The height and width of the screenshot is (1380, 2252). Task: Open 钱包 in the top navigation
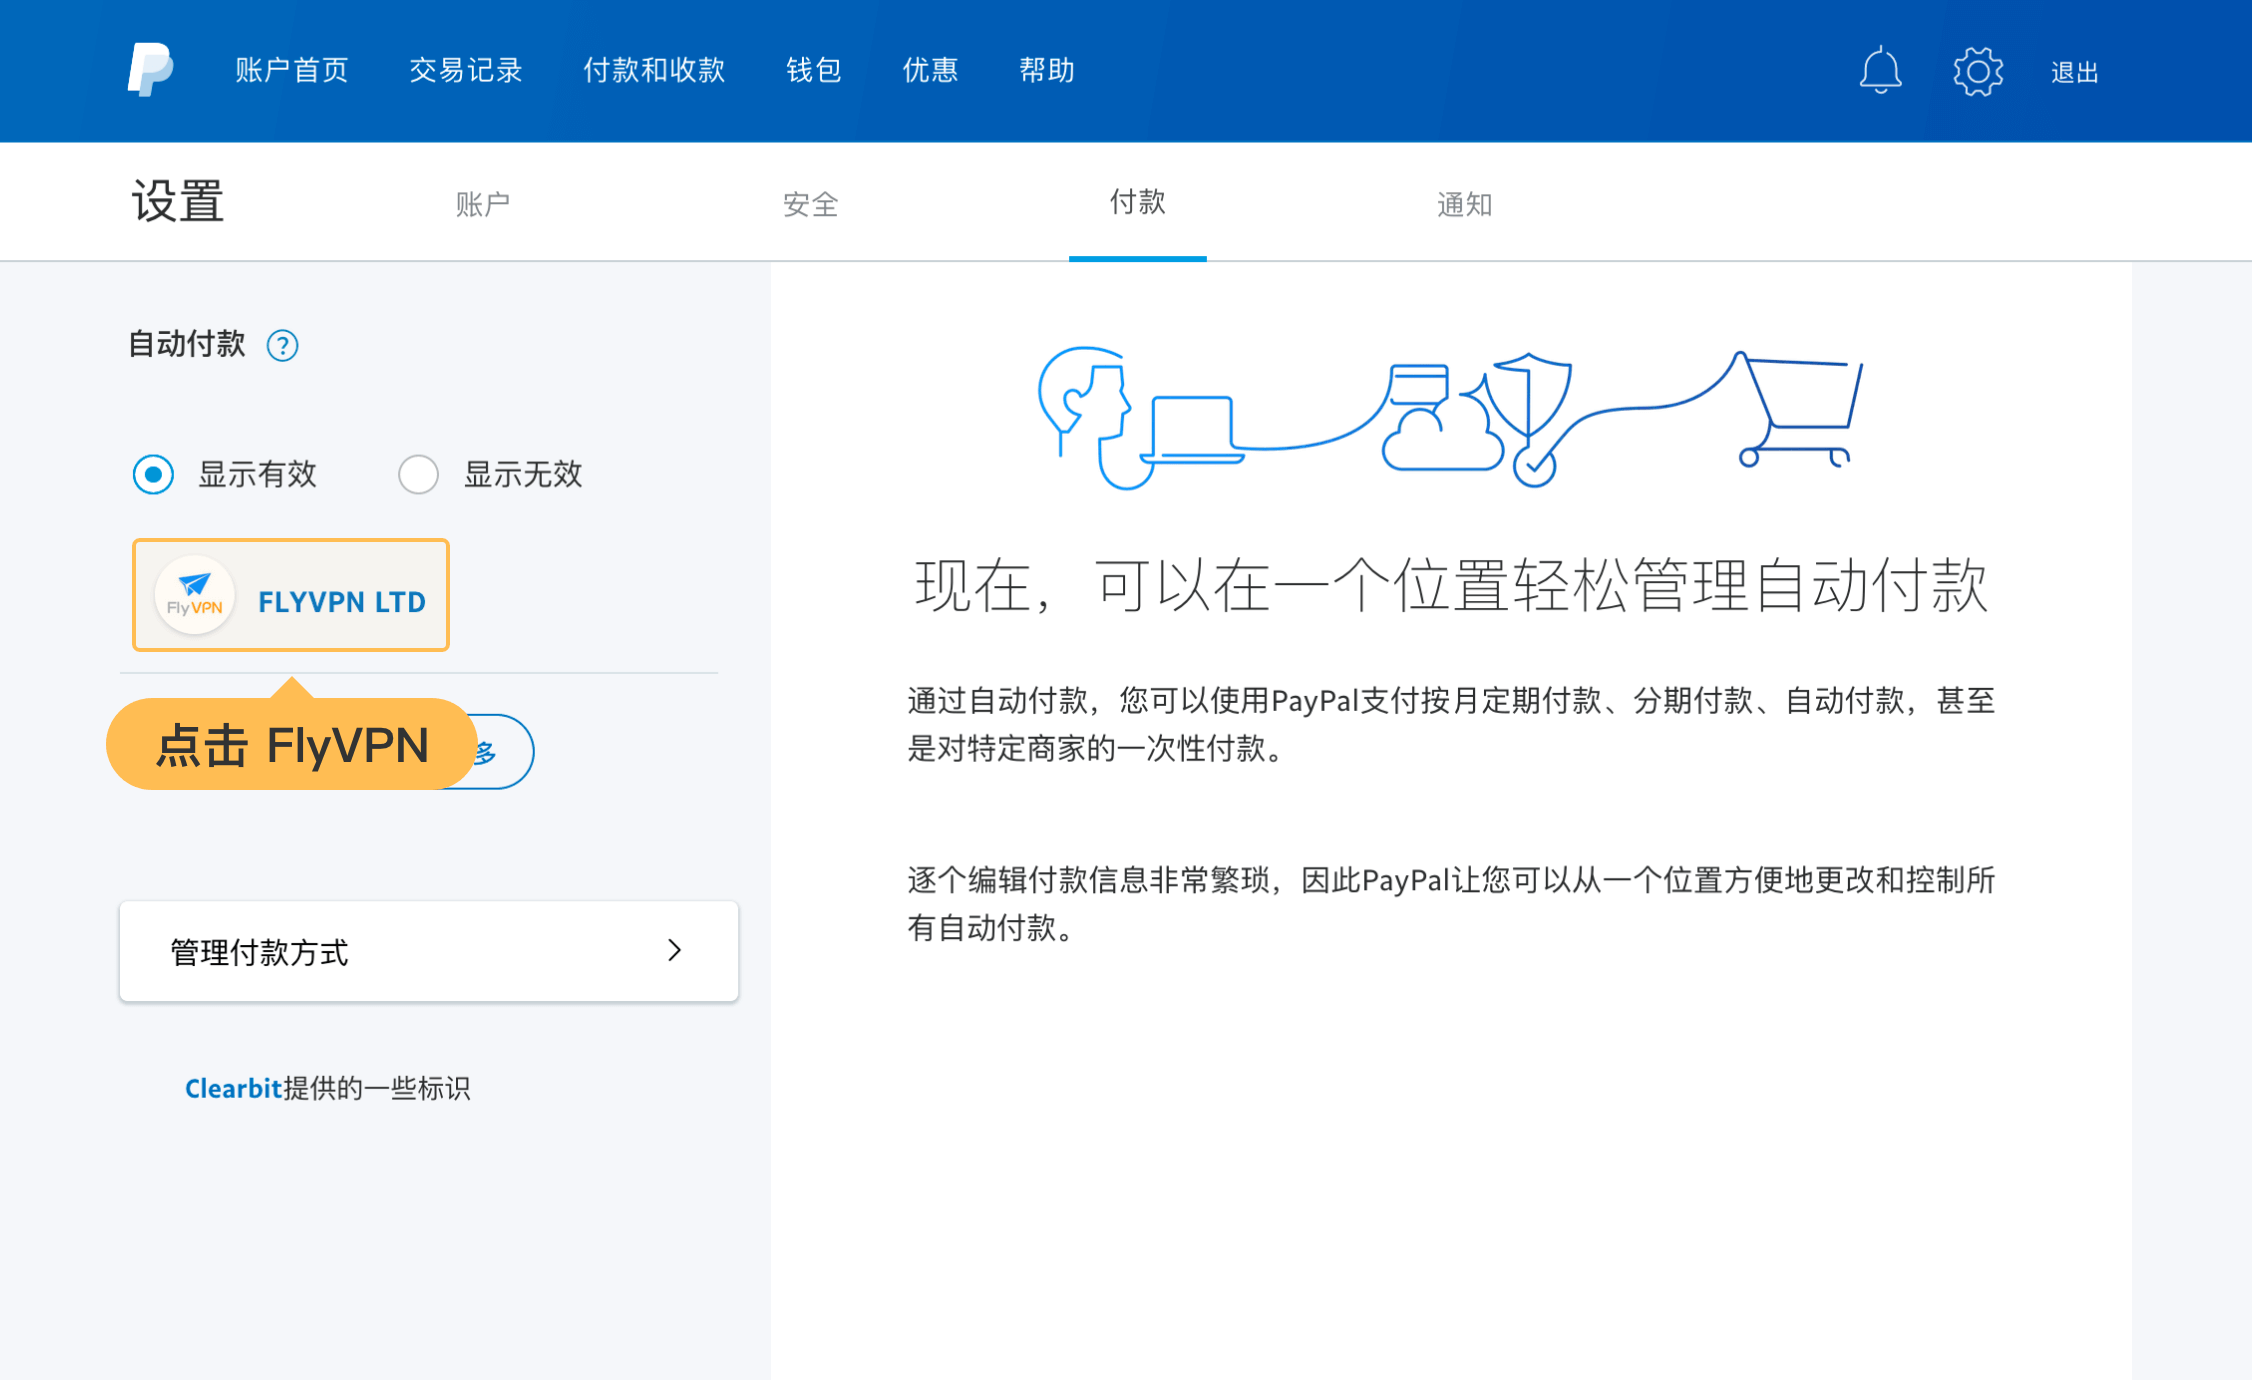click(x=813, y=70)
